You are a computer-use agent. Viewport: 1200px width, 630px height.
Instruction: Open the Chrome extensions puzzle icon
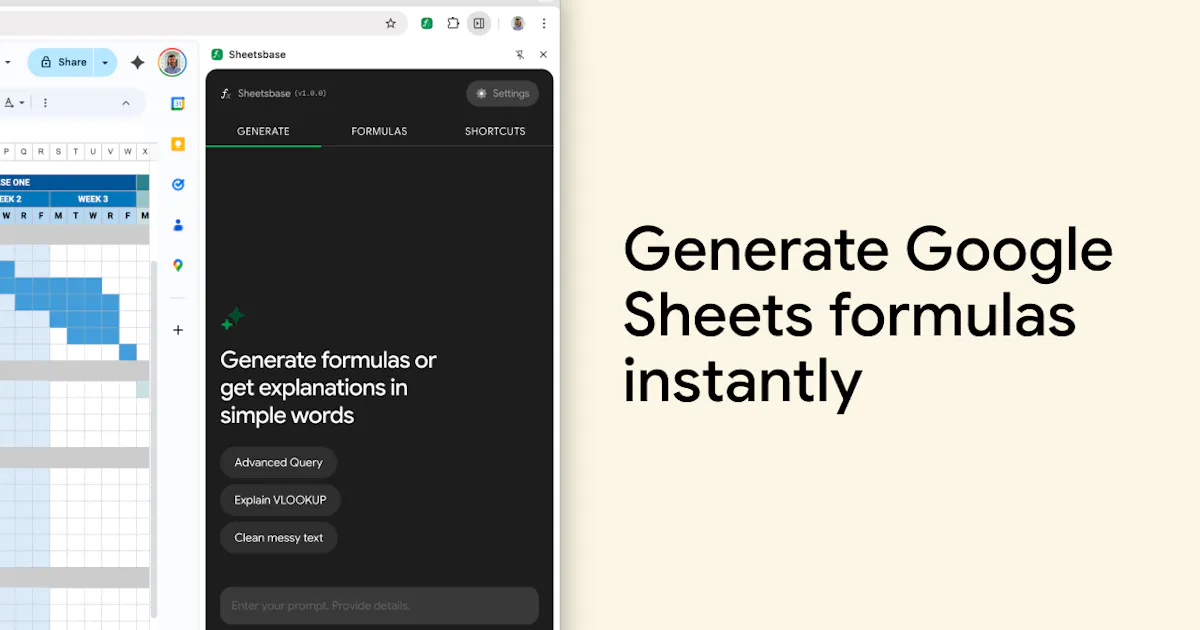pos(453,23)
